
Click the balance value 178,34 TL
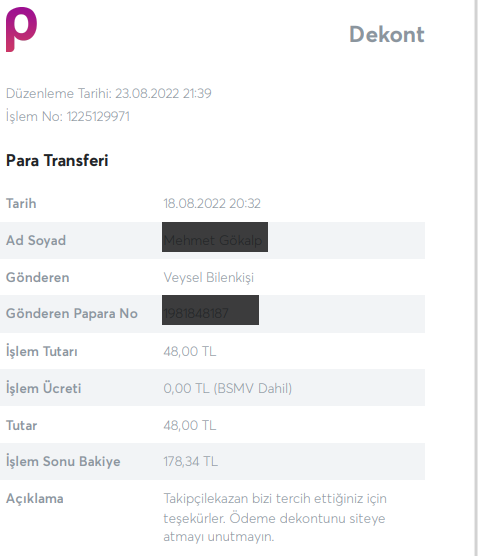click(190, 461)
